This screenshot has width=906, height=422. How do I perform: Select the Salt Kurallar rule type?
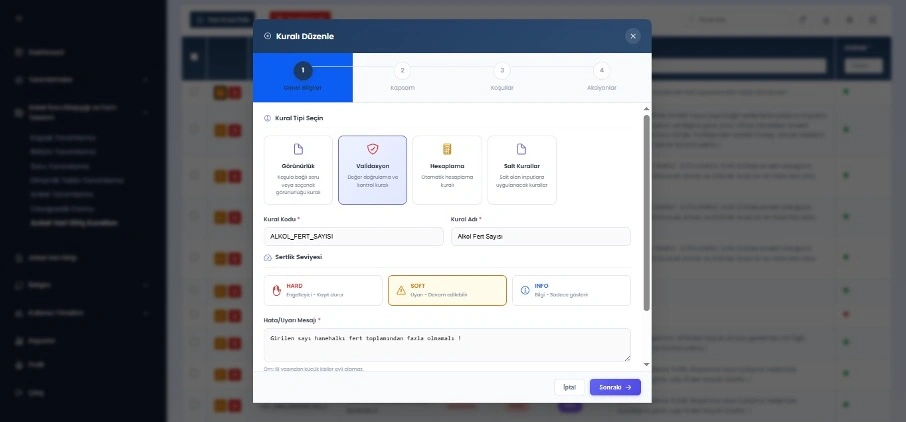pos(521,169)
